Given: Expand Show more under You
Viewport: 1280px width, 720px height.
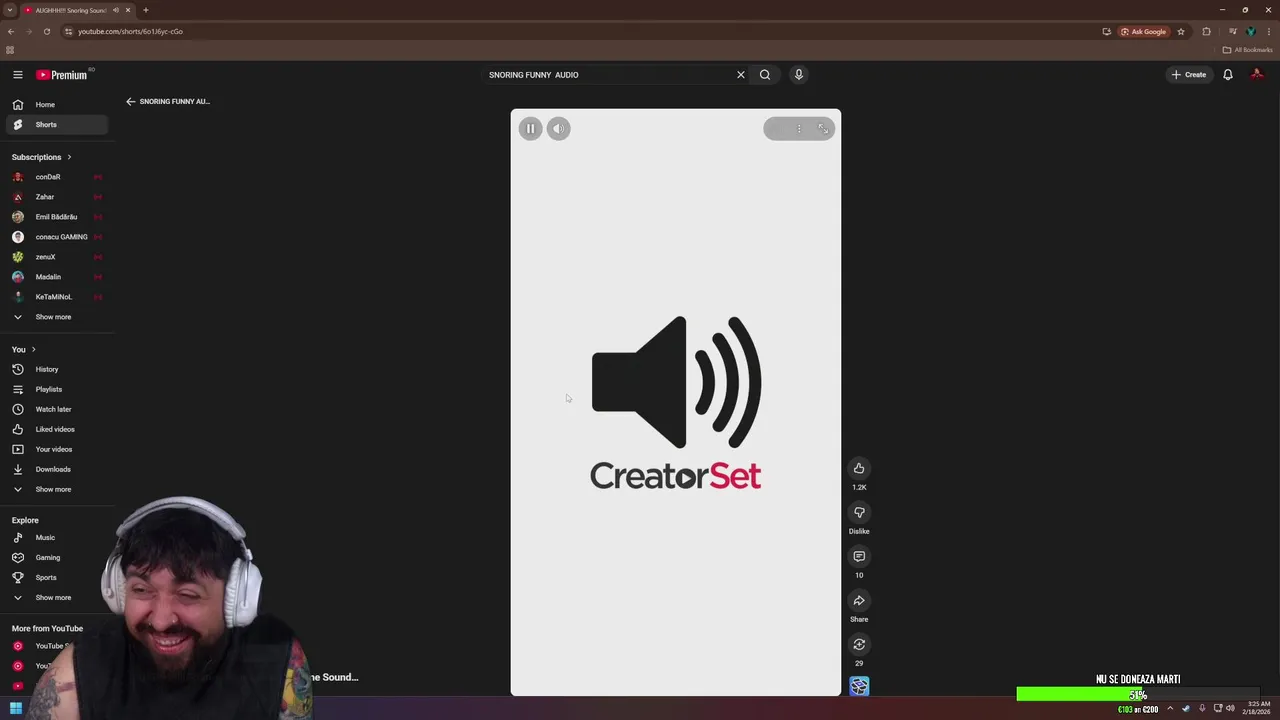Looking at the screenshot, I should pyautogui.click(x=57, y=489).
